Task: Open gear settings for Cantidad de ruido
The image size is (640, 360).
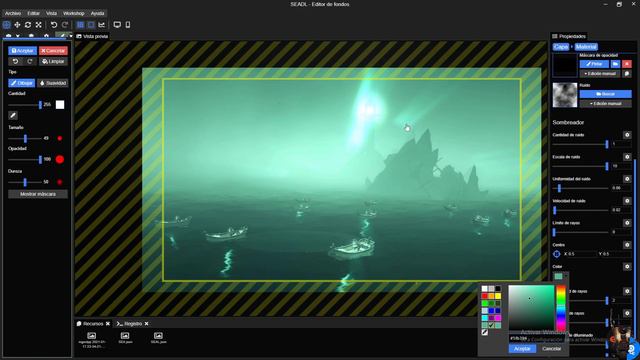Action: click(x=627, y=135)
